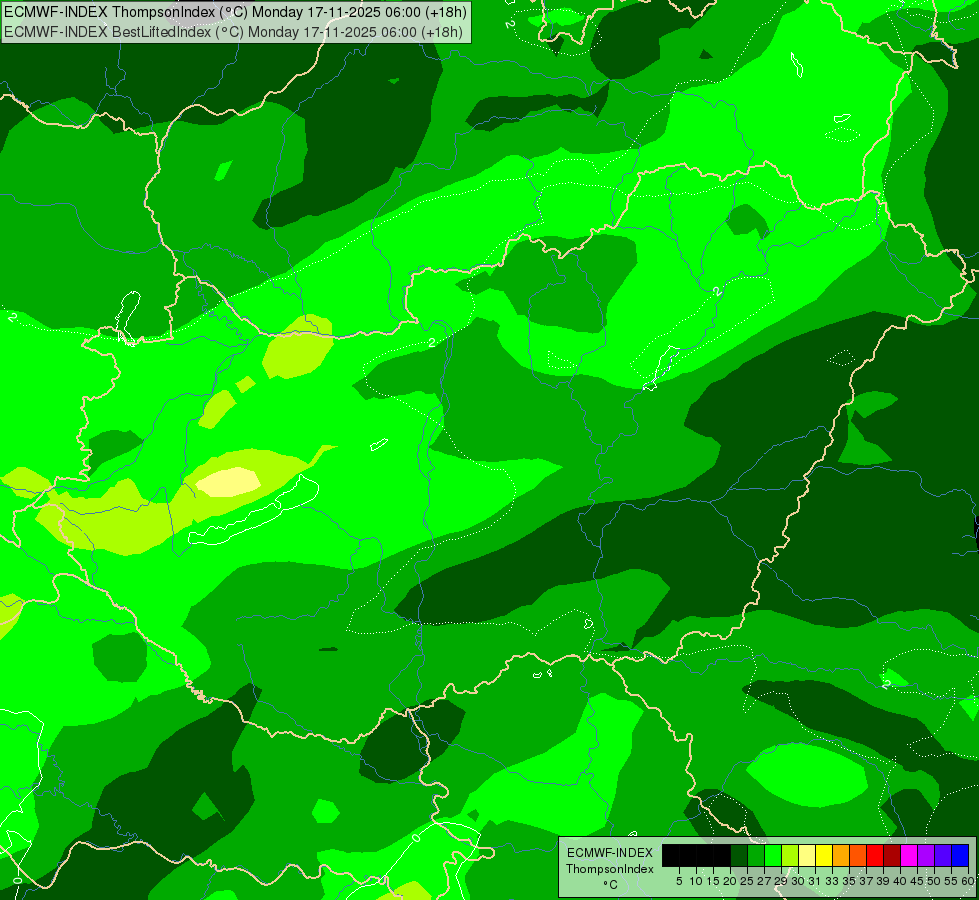Click the pure yellow 31–33 legend swatch
979x900 pixels.
click(824, 855)
